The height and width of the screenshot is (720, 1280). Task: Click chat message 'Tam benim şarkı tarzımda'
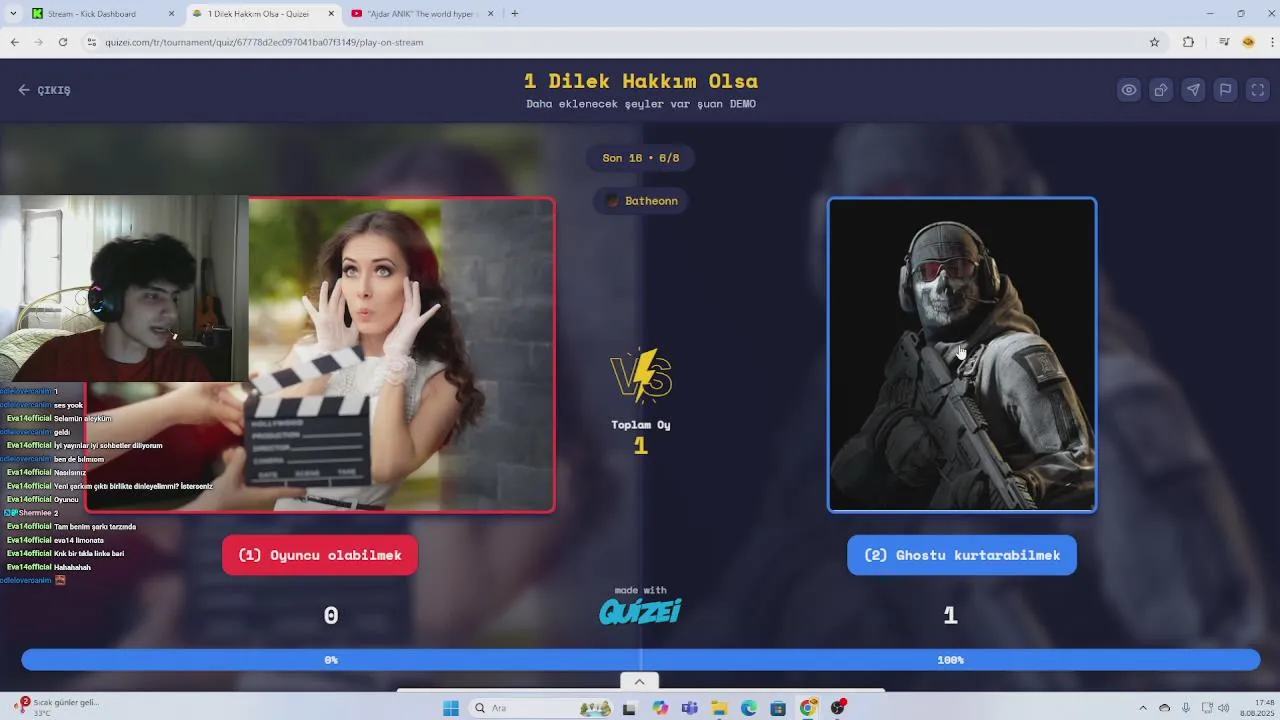[95, 527]
